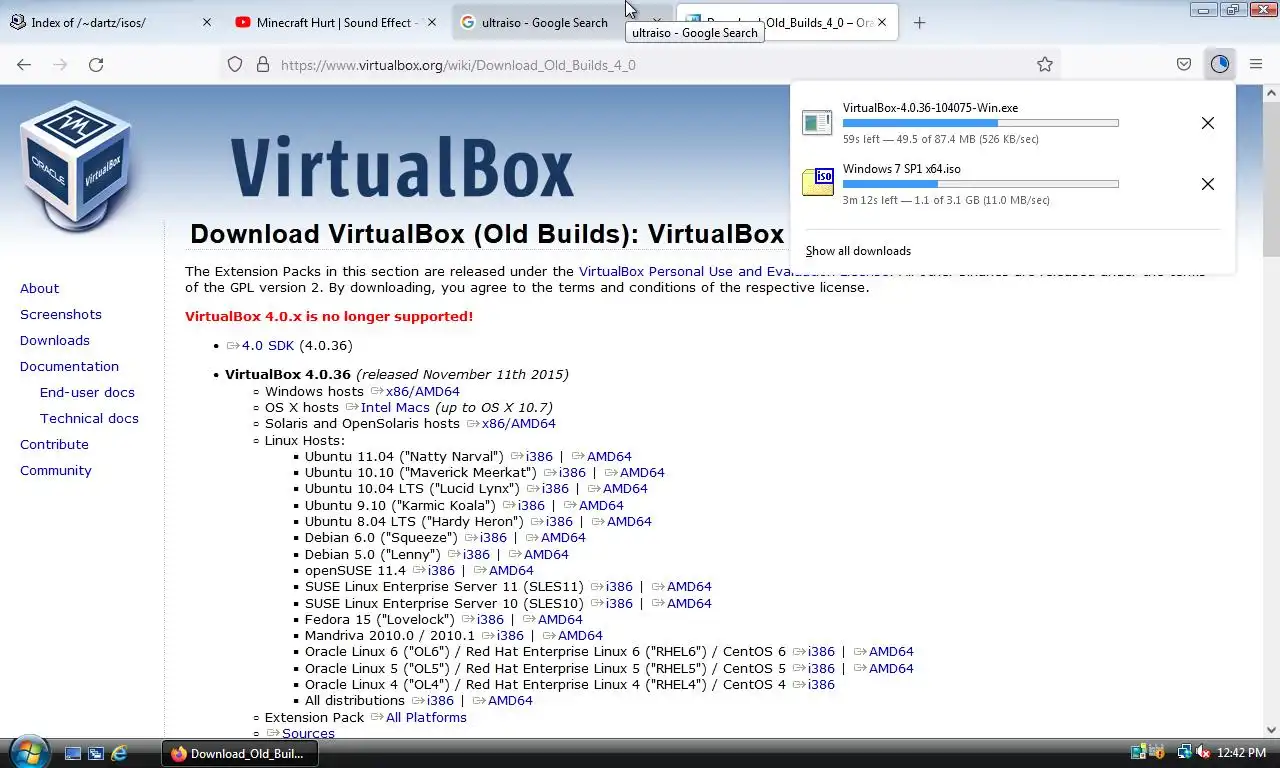Open the Downloads sidebar link
This screenshot has width=1280, height=768.
(55, 340)
